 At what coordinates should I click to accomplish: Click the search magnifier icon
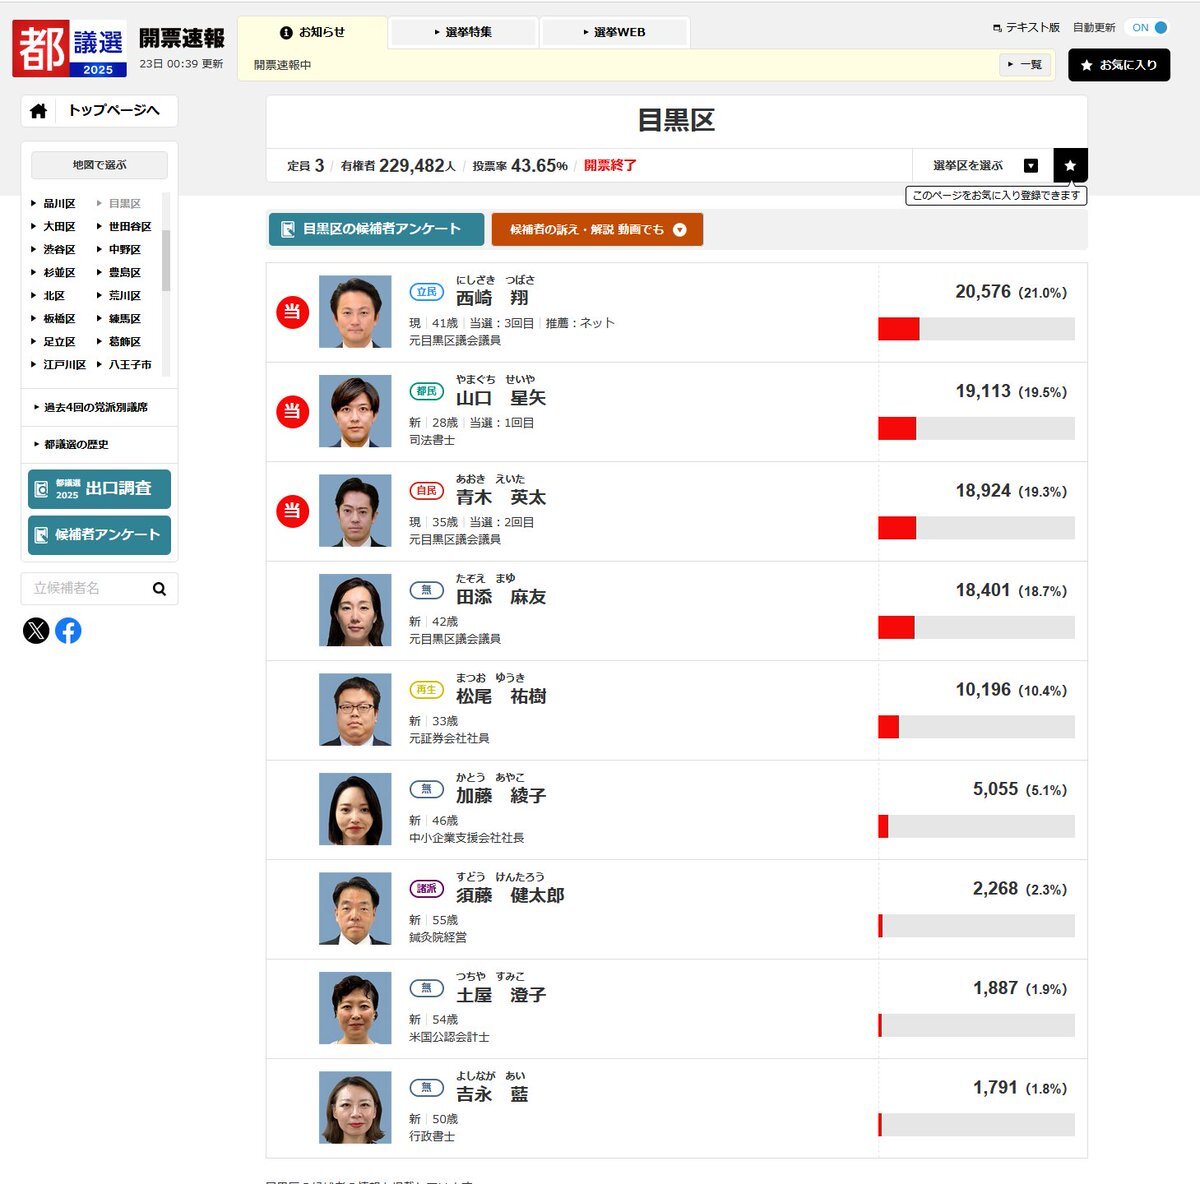tap(159, 589)
